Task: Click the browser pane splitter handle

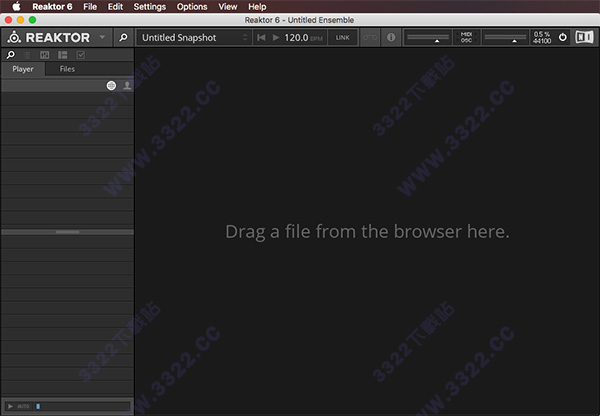Action: pyautogui.click(x=67, y=232)
